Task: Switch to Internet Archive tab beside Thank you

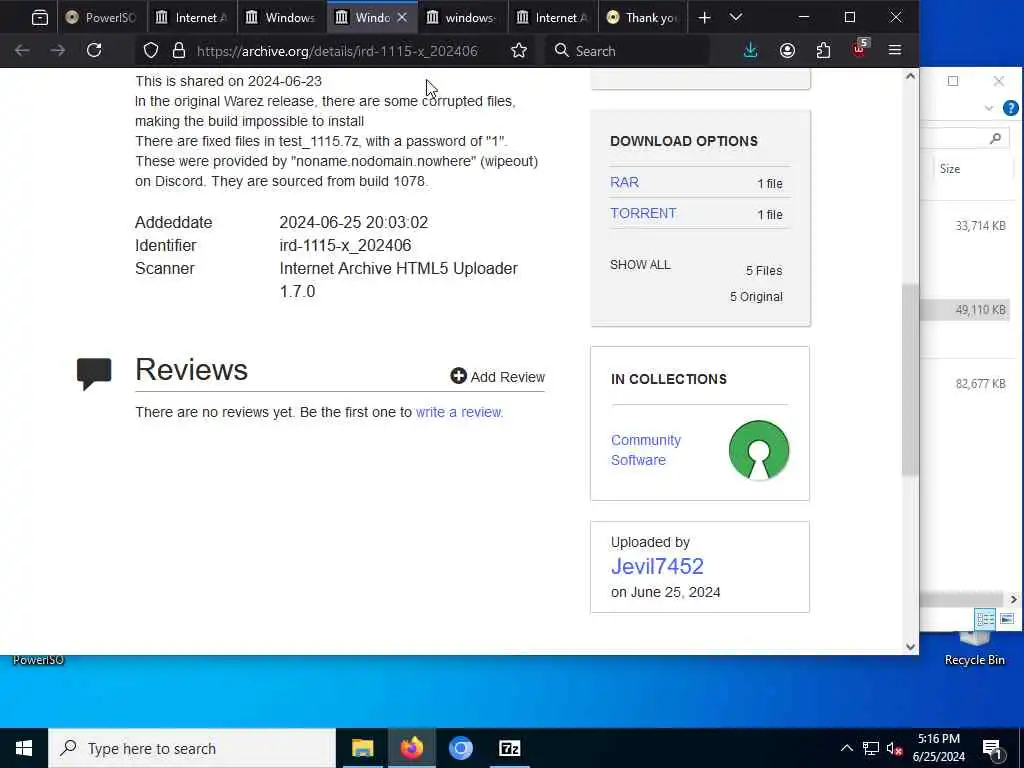Action: (552, 18)
